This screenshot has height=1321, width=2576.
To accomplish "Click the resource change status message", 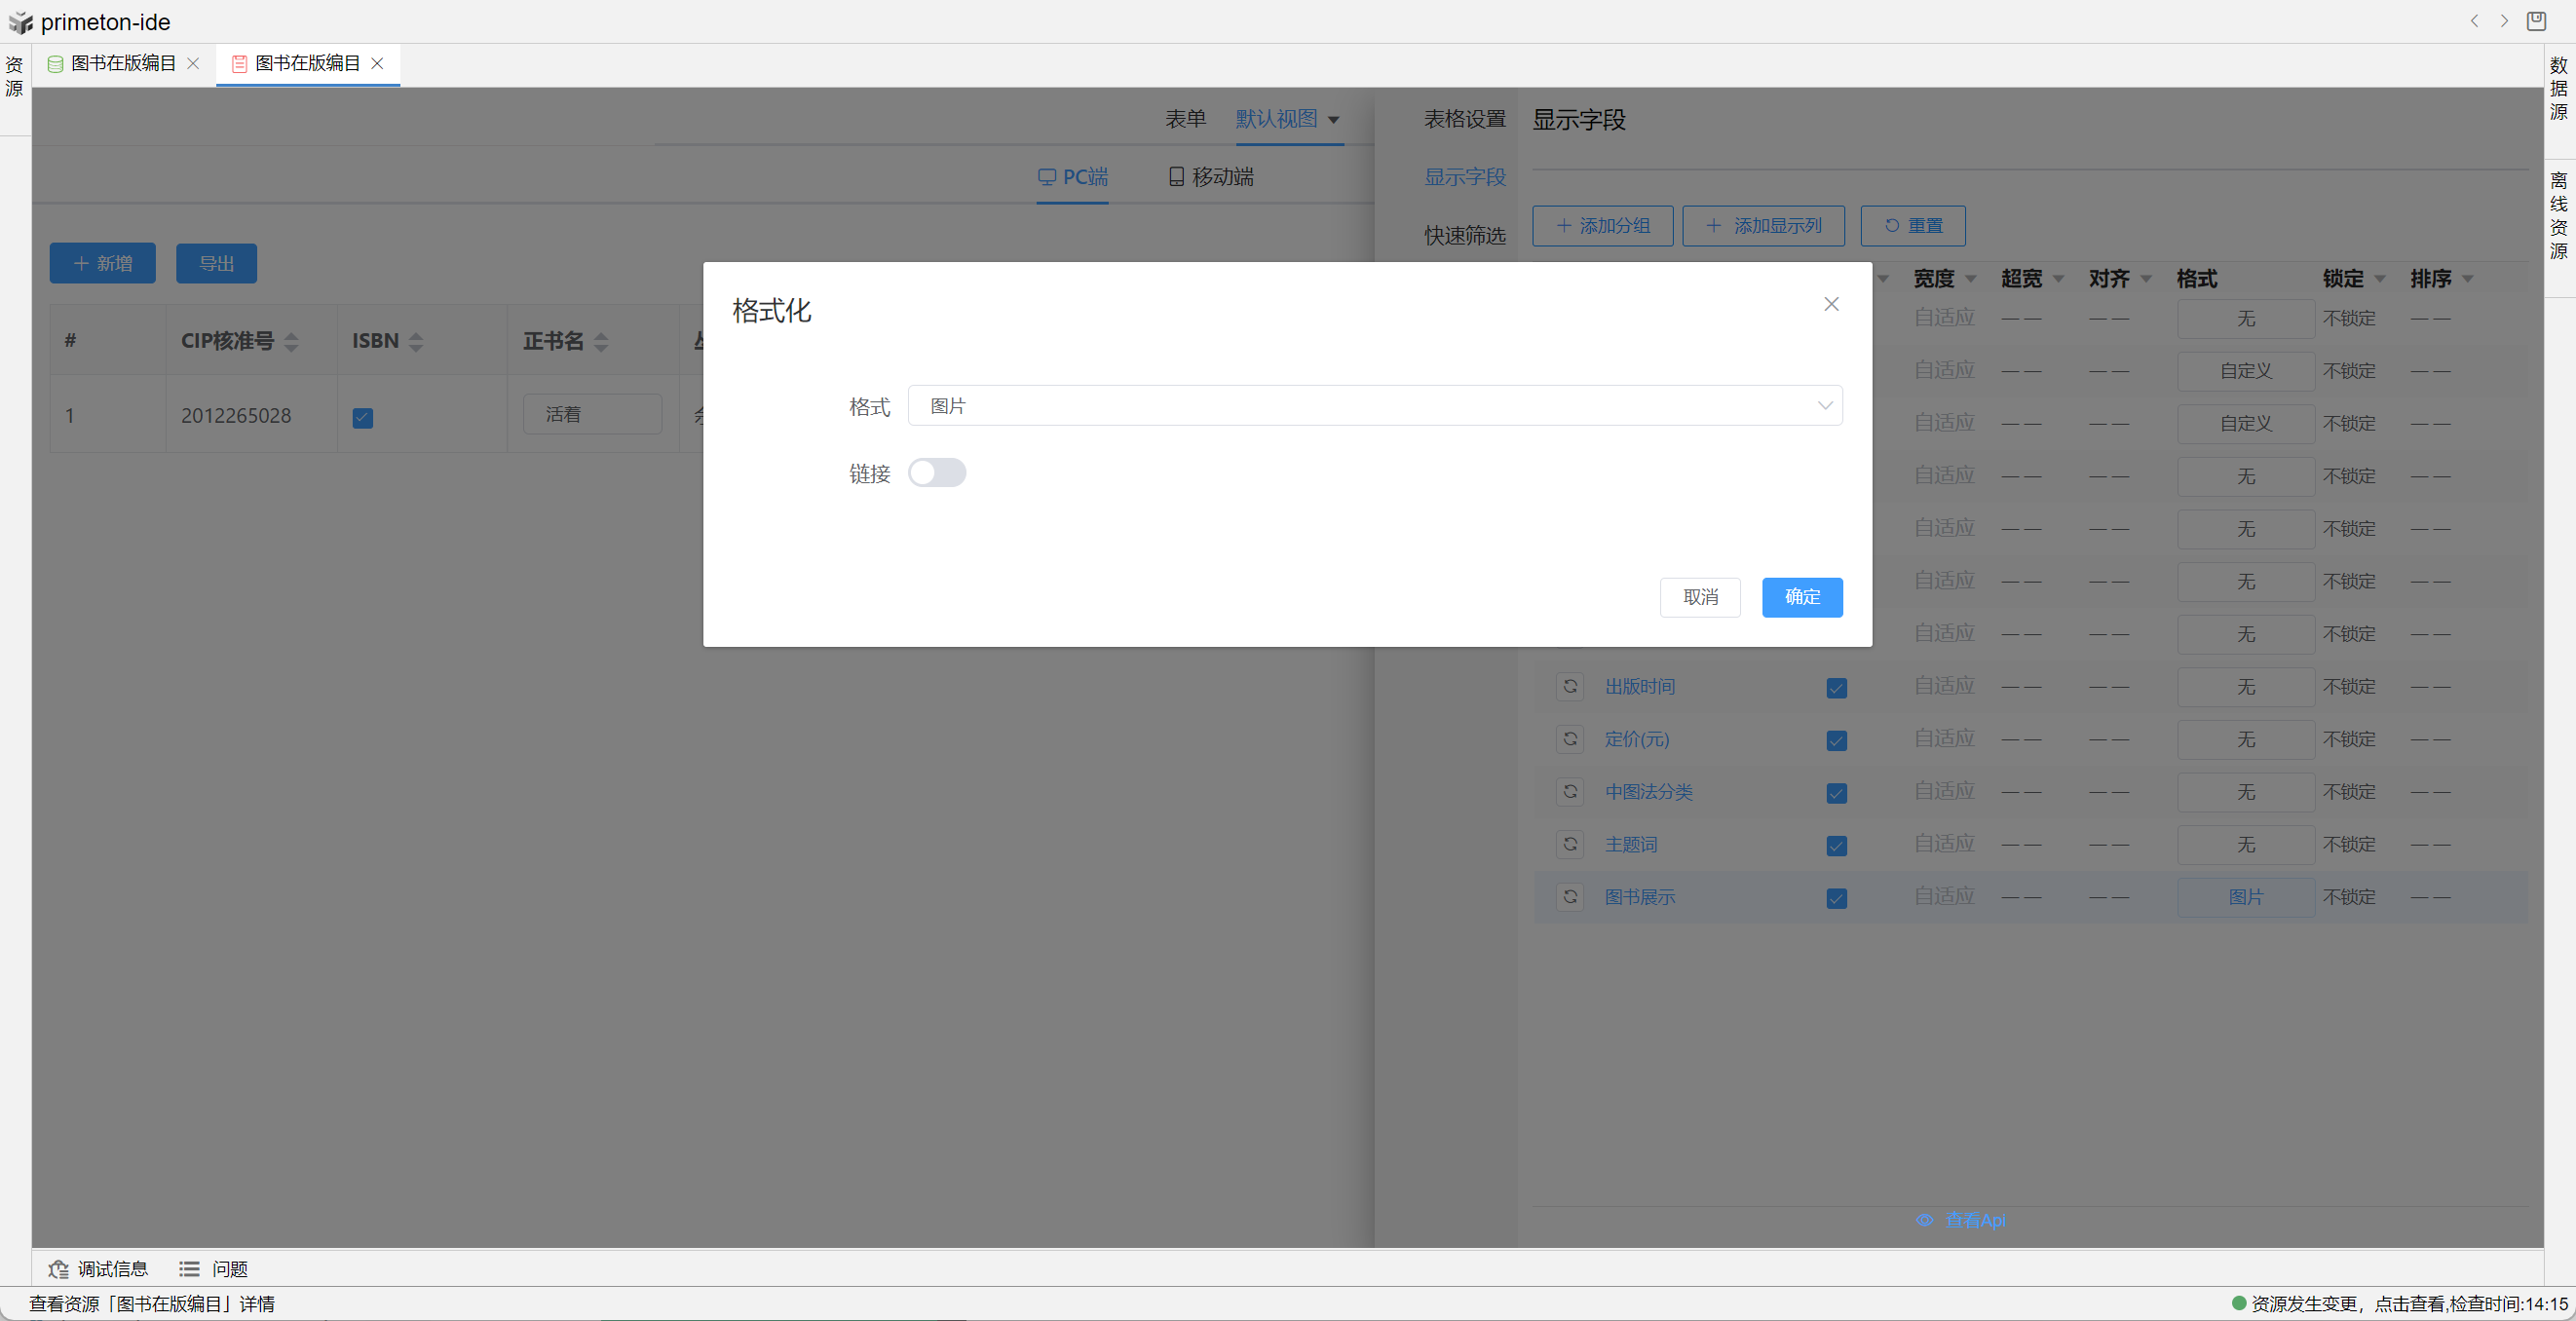I will point(2400,1303).
